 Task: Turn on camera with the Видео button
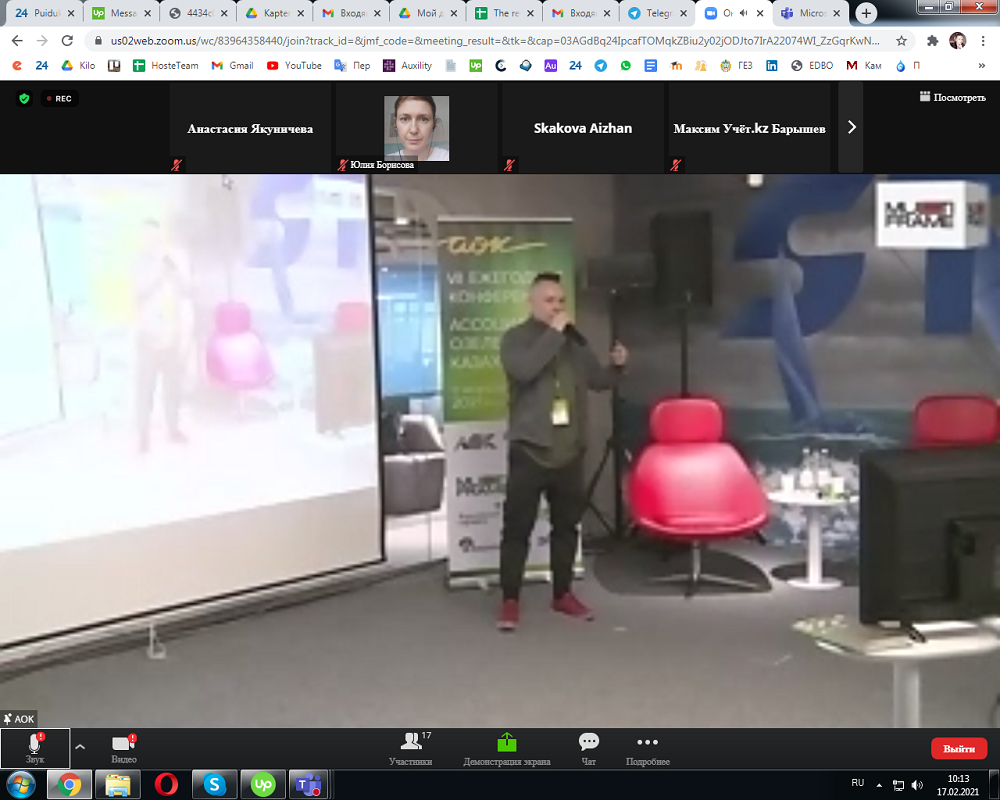click(123, 748)
